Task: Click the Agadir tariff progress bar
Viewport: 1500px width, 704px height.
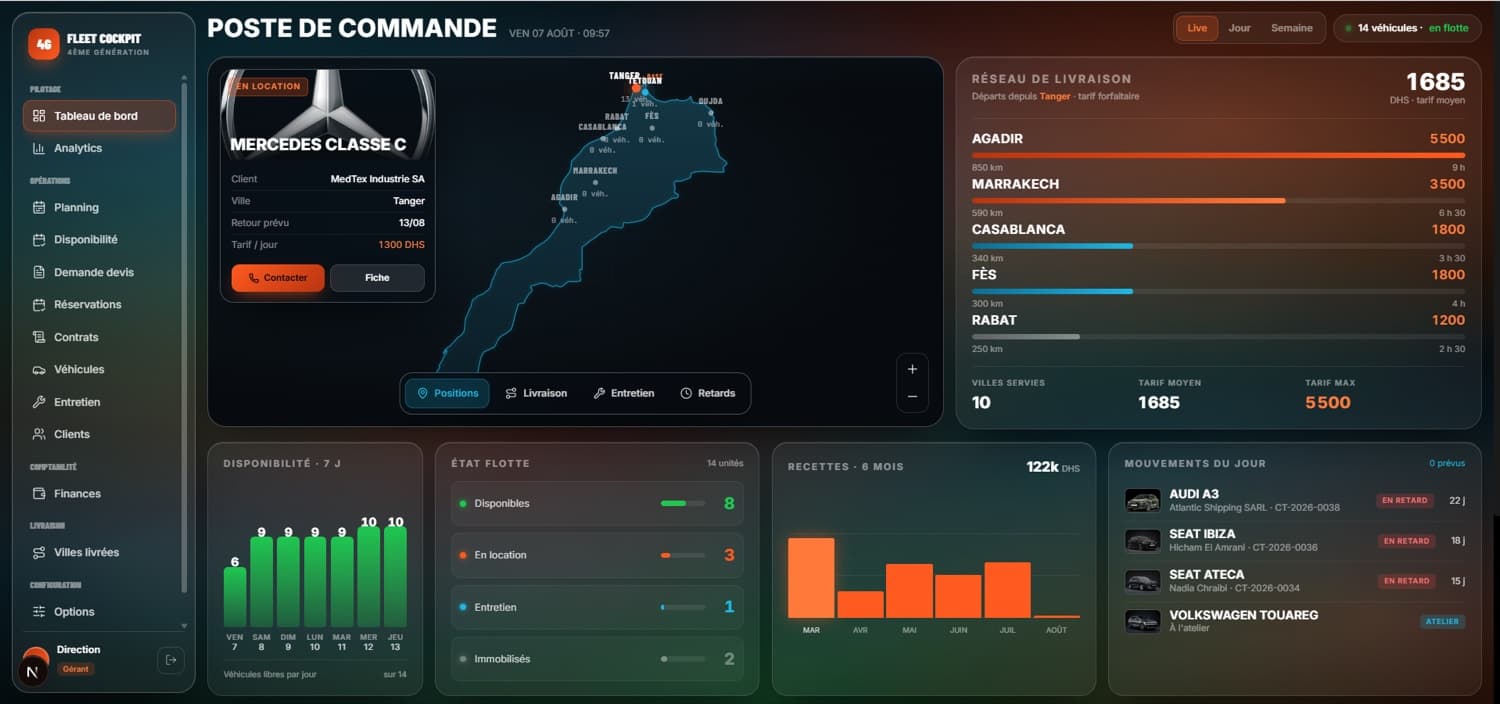Action: pos(1218,155)
